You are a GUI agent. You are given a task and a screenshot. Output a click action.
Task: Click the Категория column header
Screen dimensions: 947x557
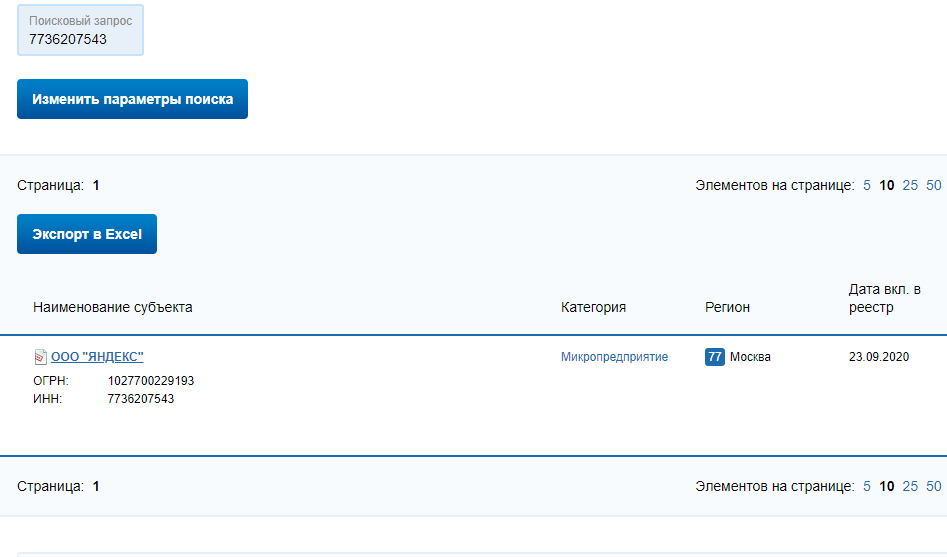(593, 307)
